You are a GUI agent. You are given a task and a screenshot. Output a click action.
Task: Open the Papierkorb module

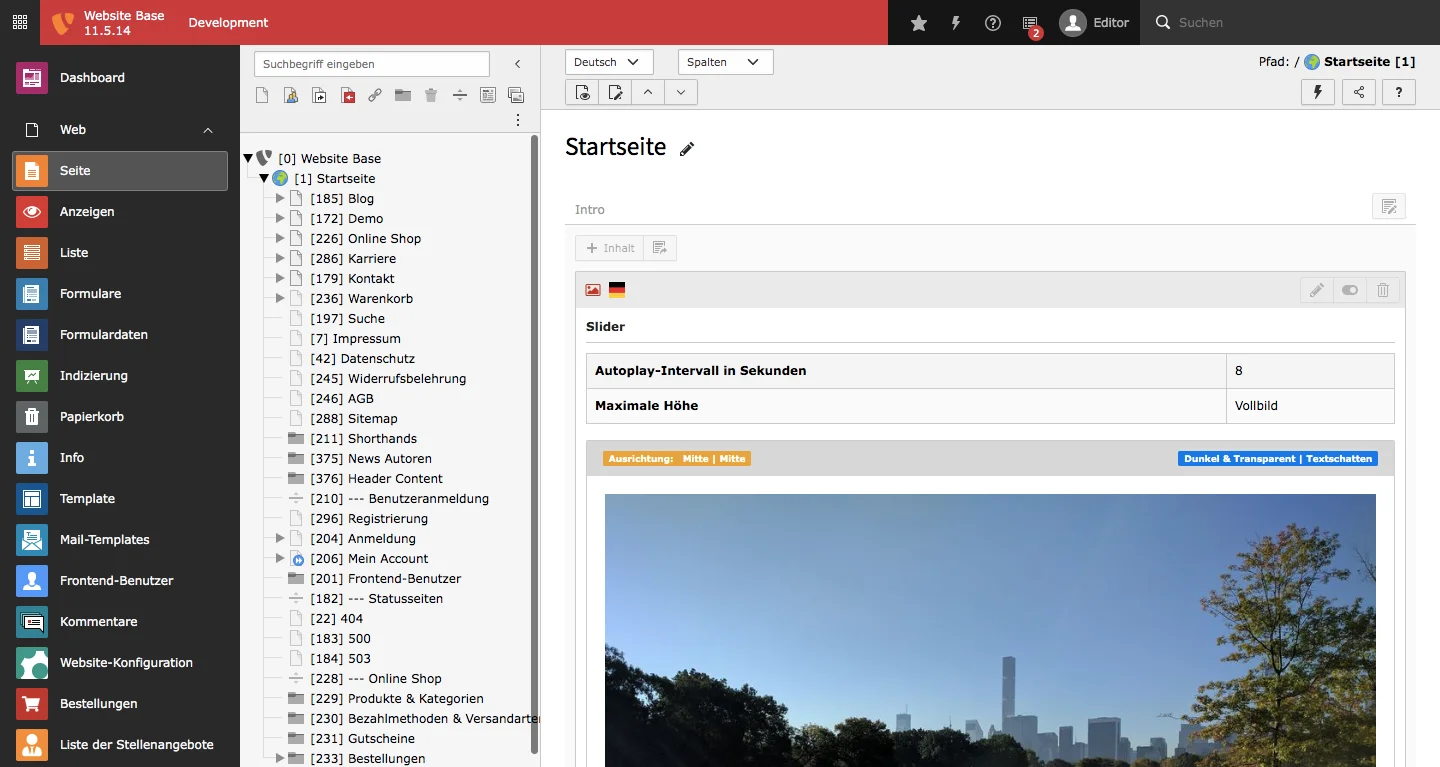coord(92,417)
